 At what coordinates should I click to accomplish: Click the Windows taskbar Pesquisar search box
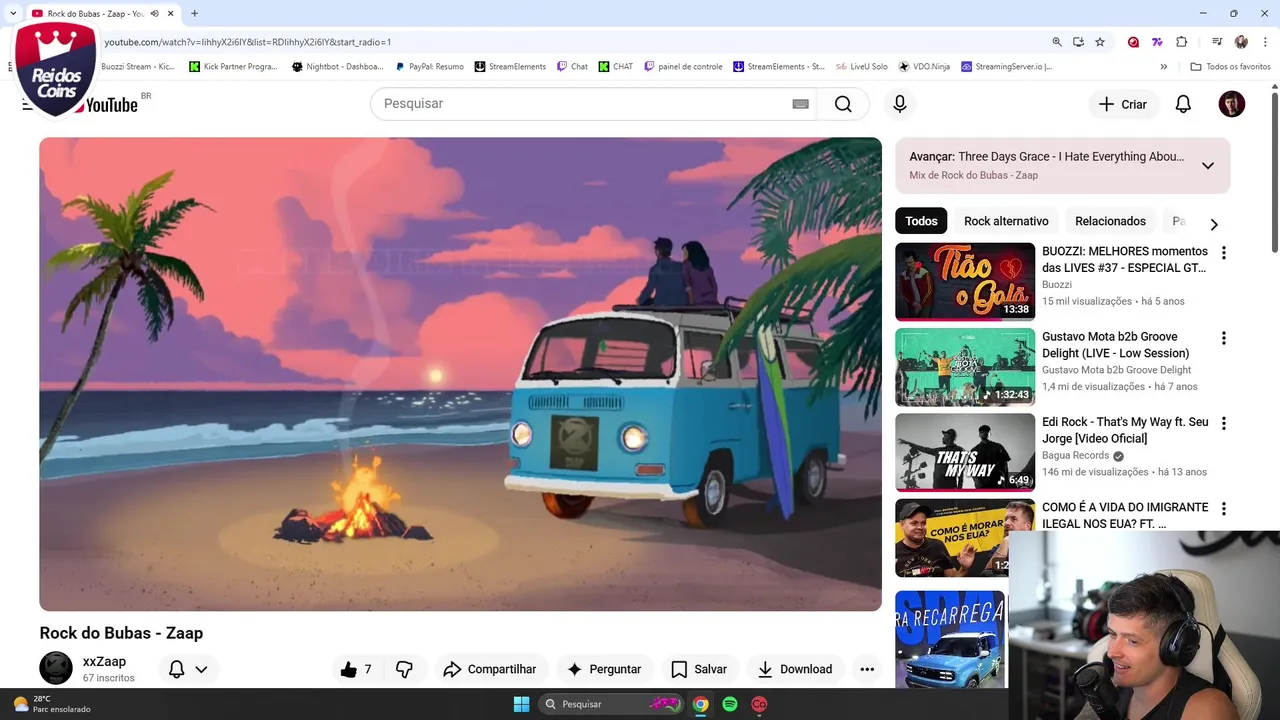tap(612, 704)
